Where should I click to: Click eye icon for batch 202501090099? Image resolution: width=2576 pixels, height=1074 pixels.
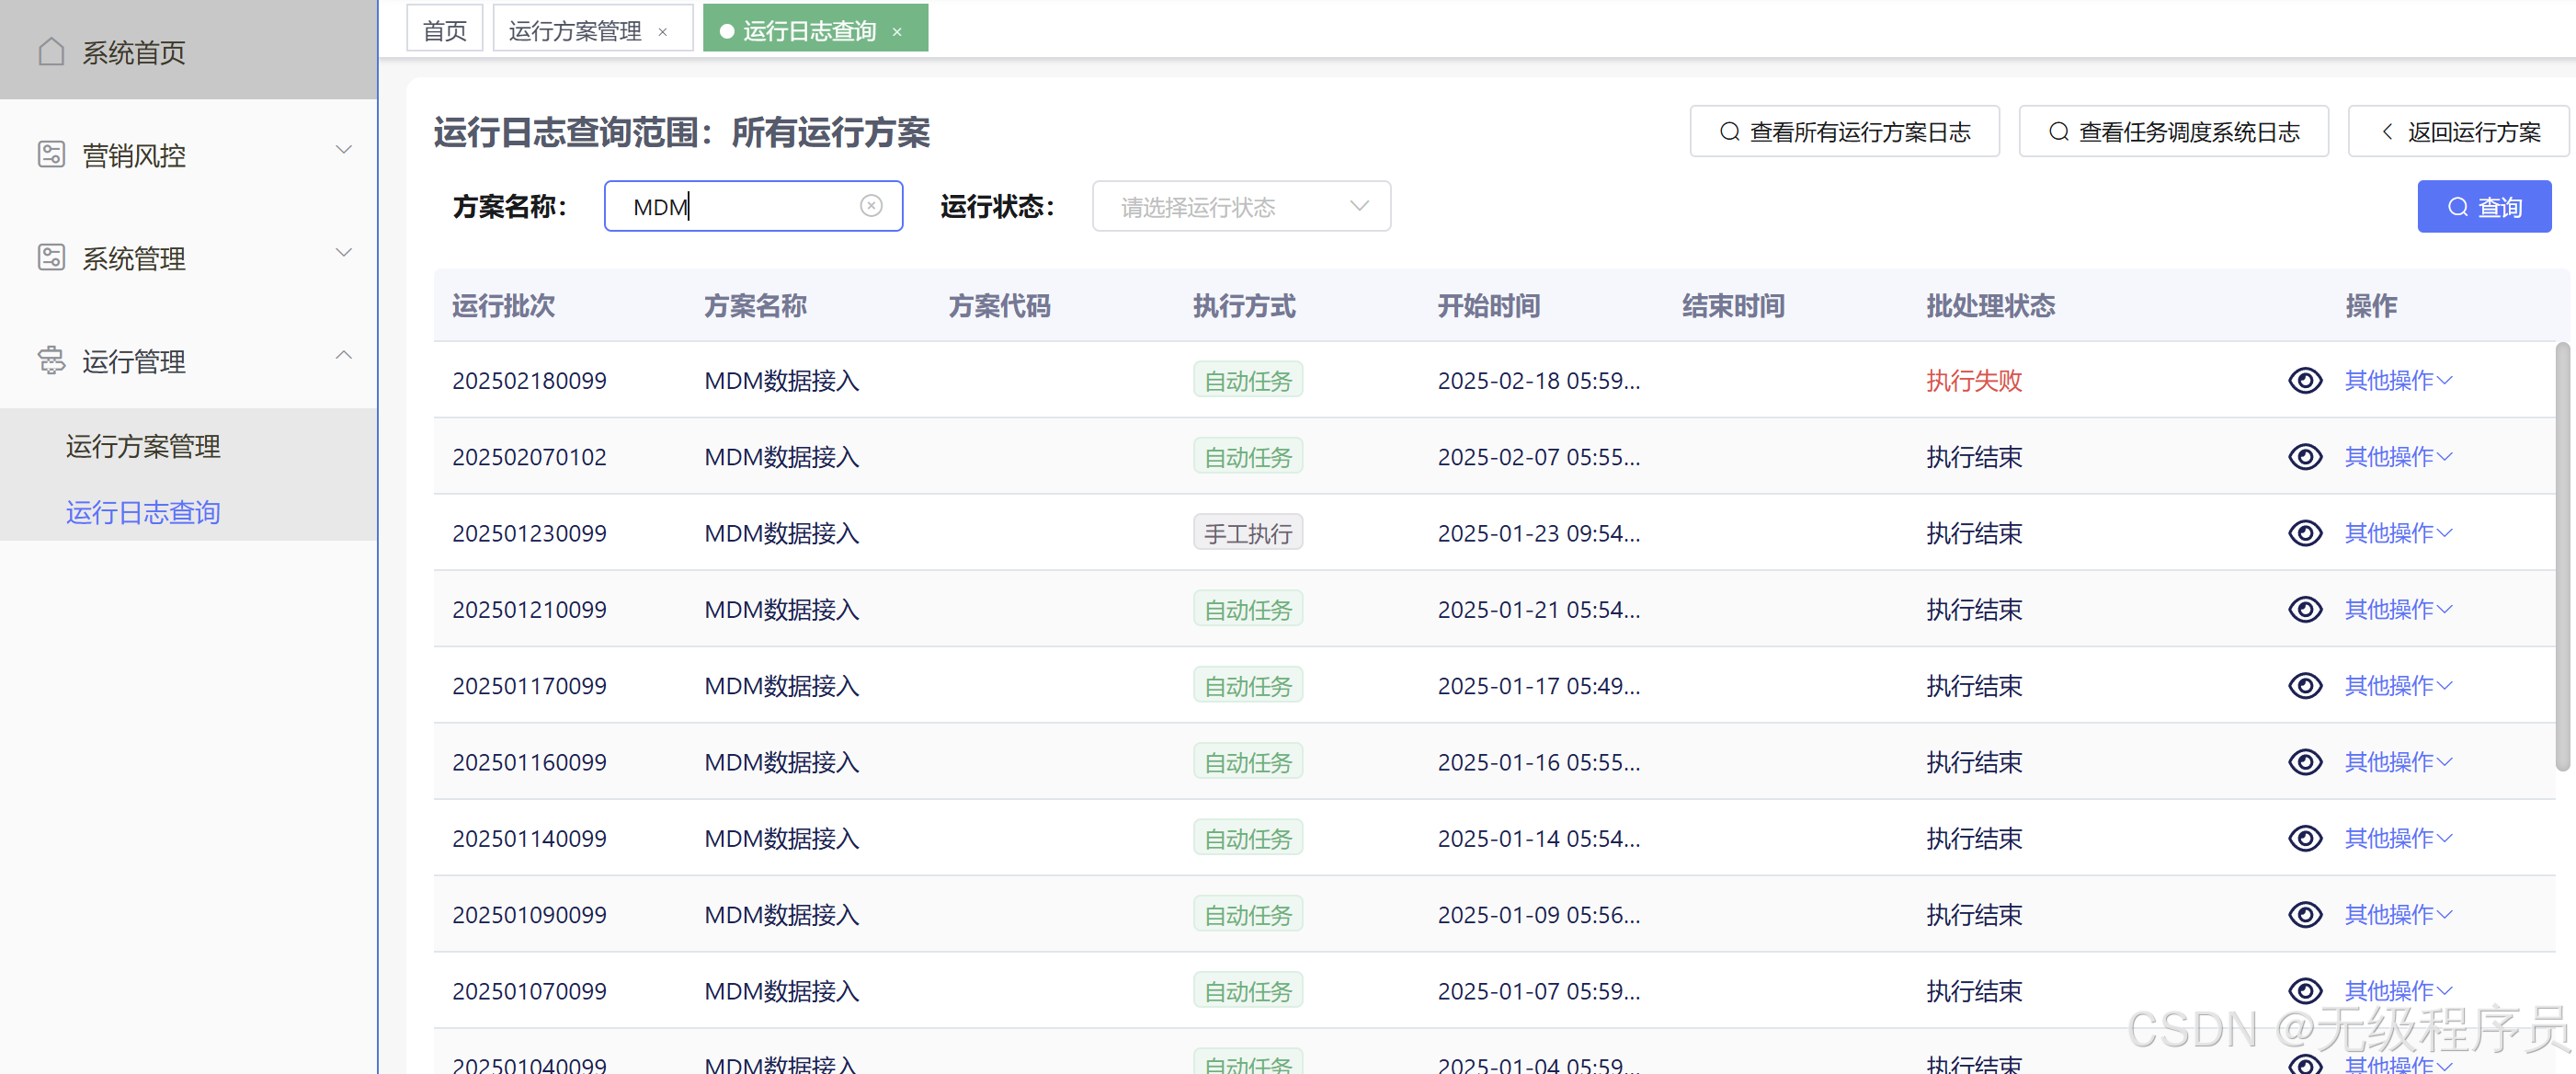click(2305, 914)
